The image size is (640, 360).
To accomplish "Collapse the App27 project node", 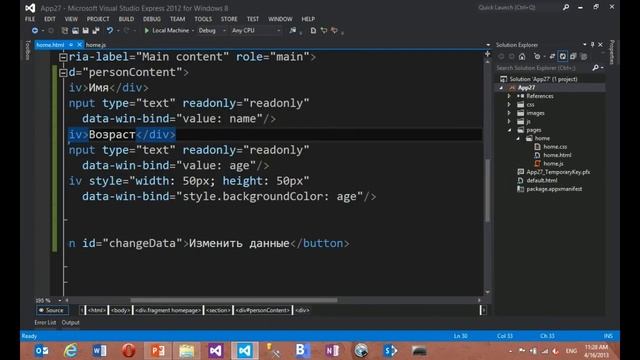I will pos(501,88).
